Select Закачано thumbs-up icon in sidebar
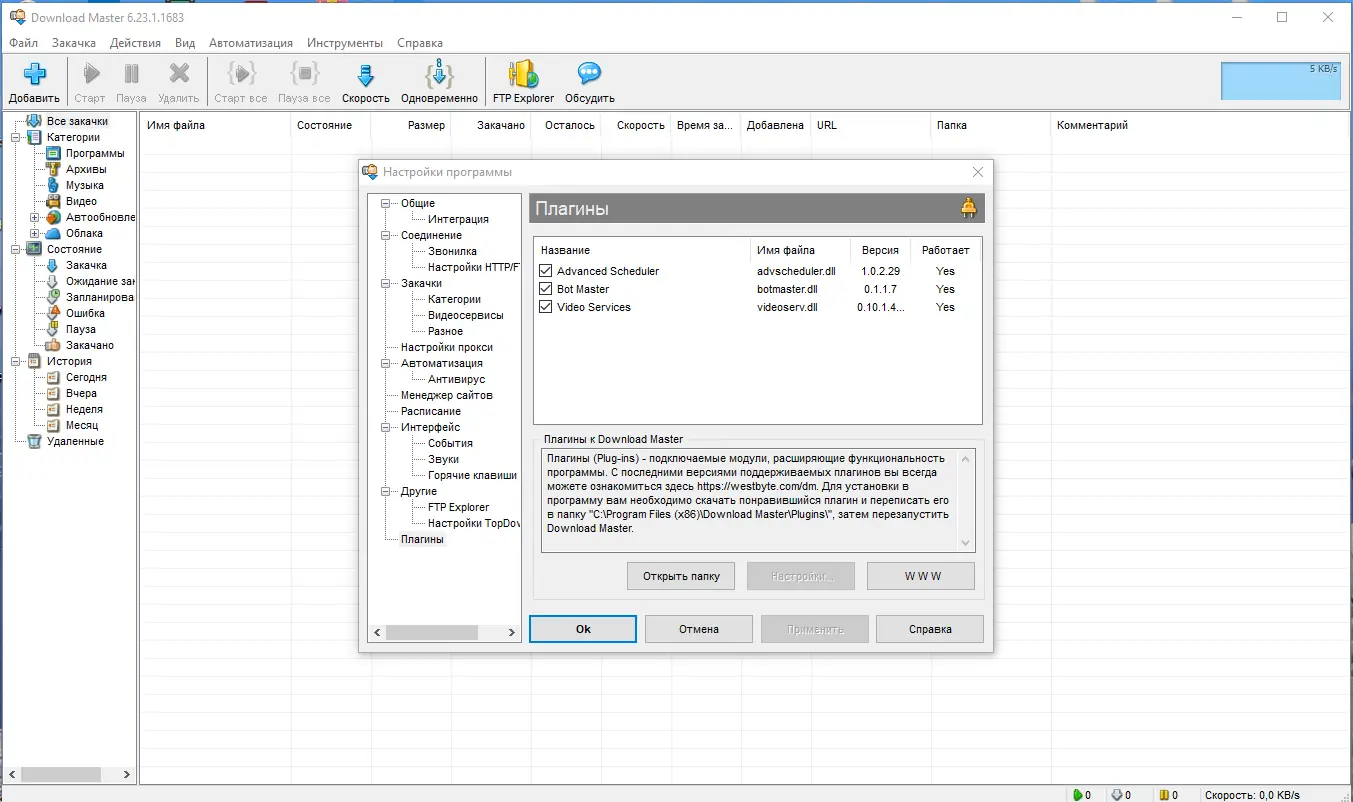1353x802 pixels. pyautogui.click(x=54, y=345)
